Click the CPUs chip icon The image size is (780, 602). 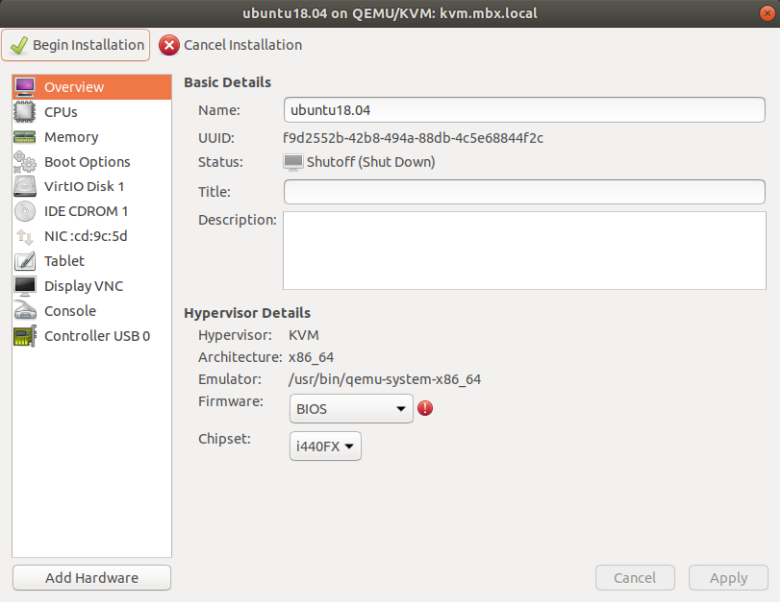(x=24, y=112)
